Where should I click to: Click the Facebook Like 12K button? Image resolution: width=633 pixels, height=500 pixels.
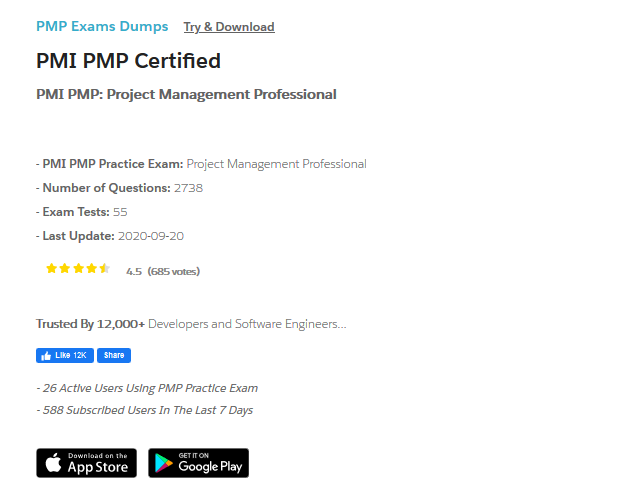coord(65,355)
